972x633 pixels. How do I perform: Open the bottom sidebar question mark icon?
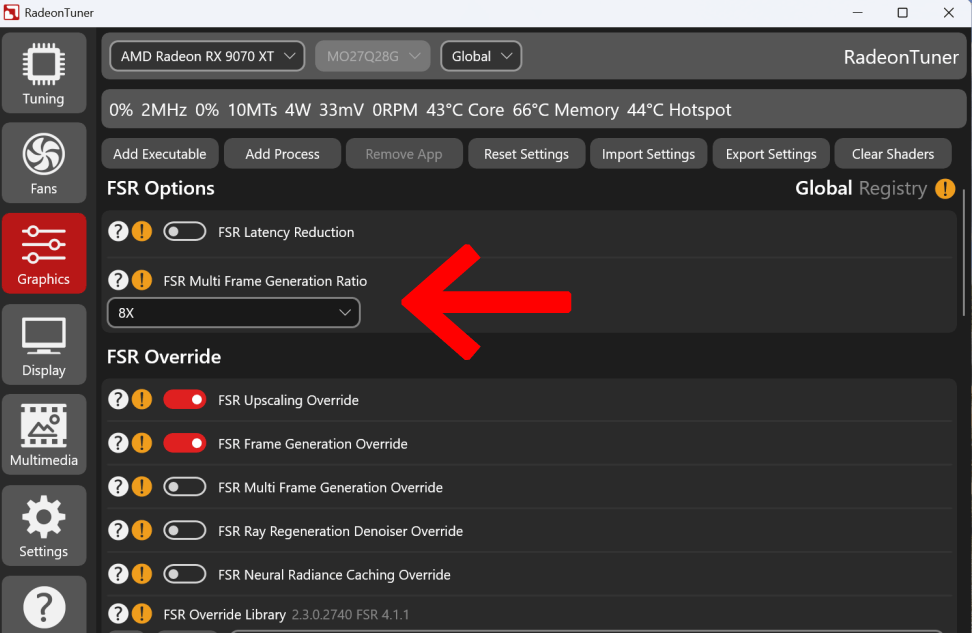tap(43, 606)
